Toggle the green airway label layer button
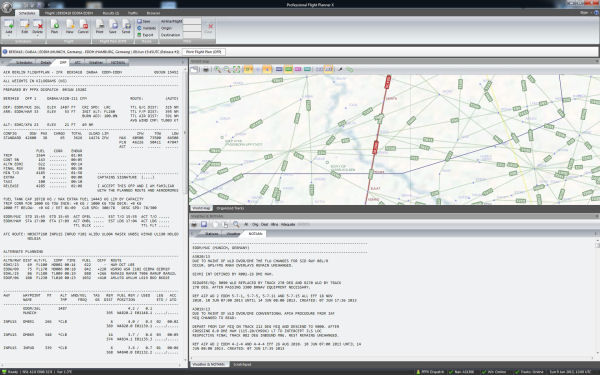Viewport: 600px width, 375px height. click(x=289, y=69)
